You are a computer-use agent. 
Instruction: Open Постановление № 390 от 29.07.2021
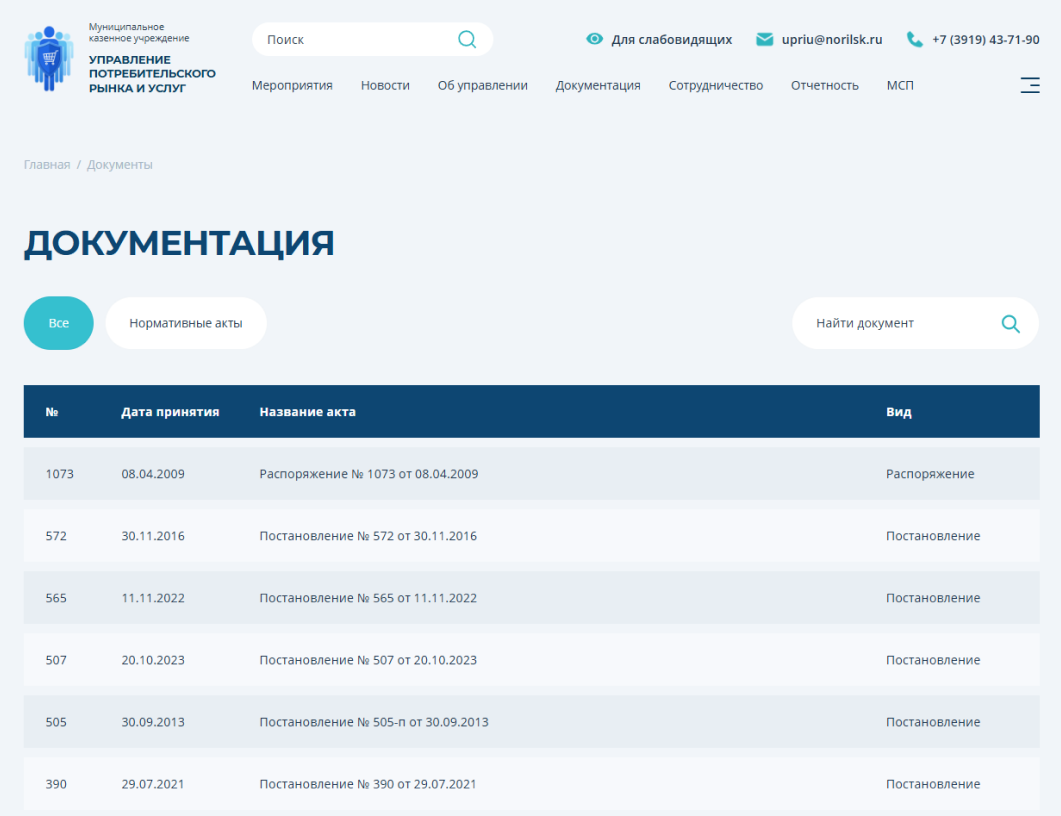pos(368,784)
